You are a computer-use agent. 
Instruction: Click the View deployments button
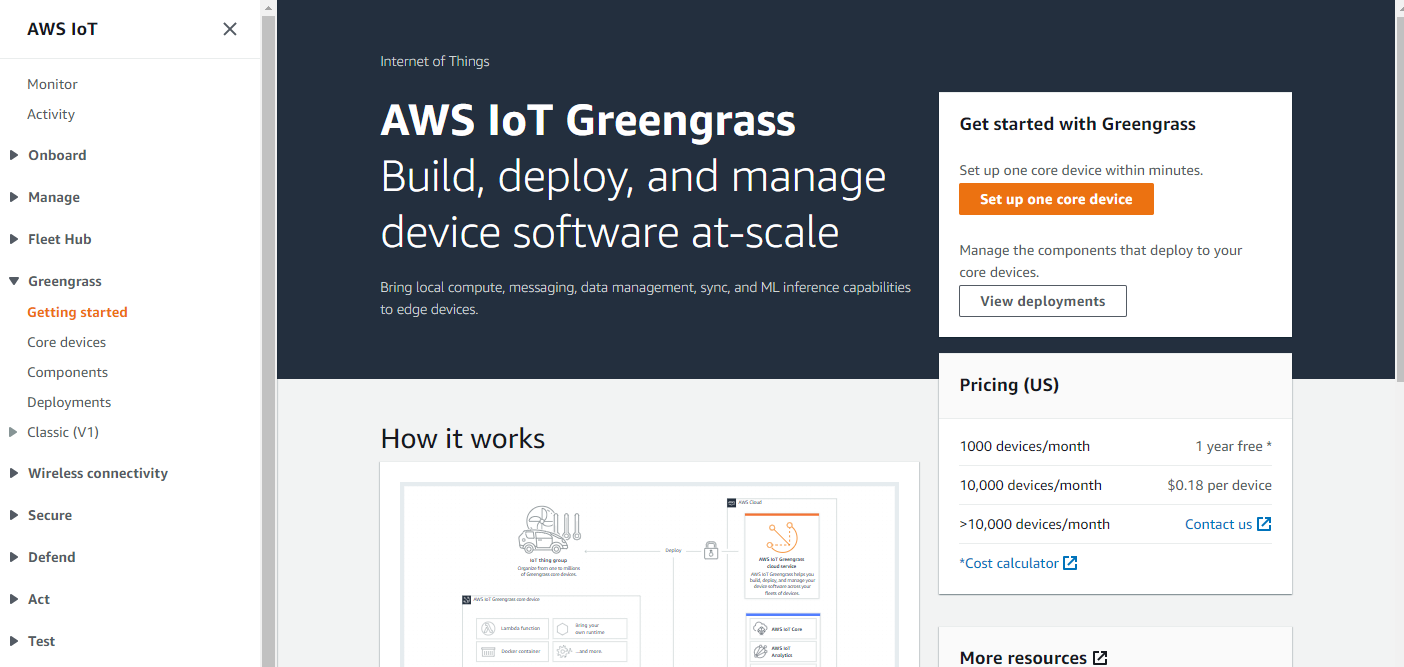[x=1043, y=301]
